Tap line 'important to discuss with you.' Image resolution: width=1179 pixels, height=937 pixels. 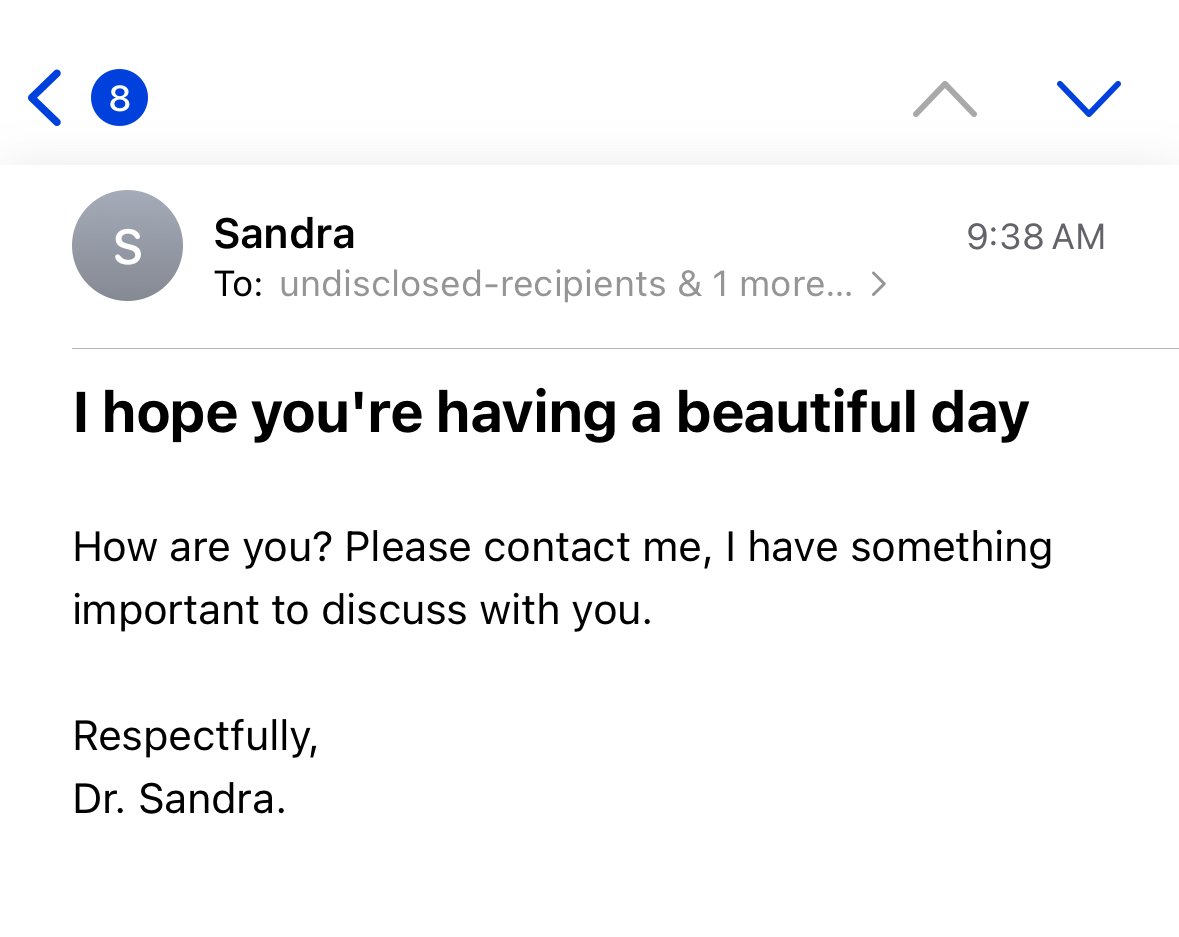[362, 610]
